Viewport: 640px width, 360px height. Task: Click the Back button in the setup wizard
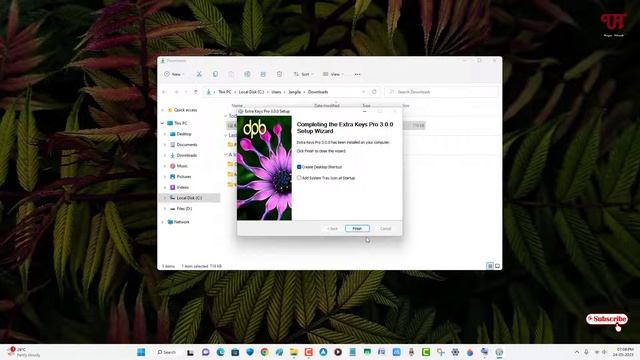(332, 229)
